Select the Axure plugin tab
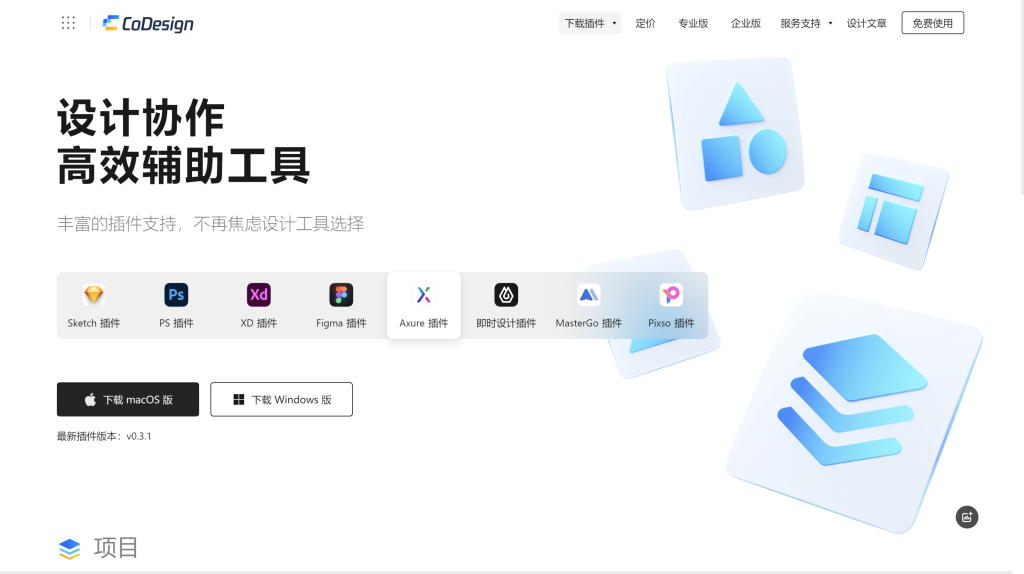 click(424, 305)
